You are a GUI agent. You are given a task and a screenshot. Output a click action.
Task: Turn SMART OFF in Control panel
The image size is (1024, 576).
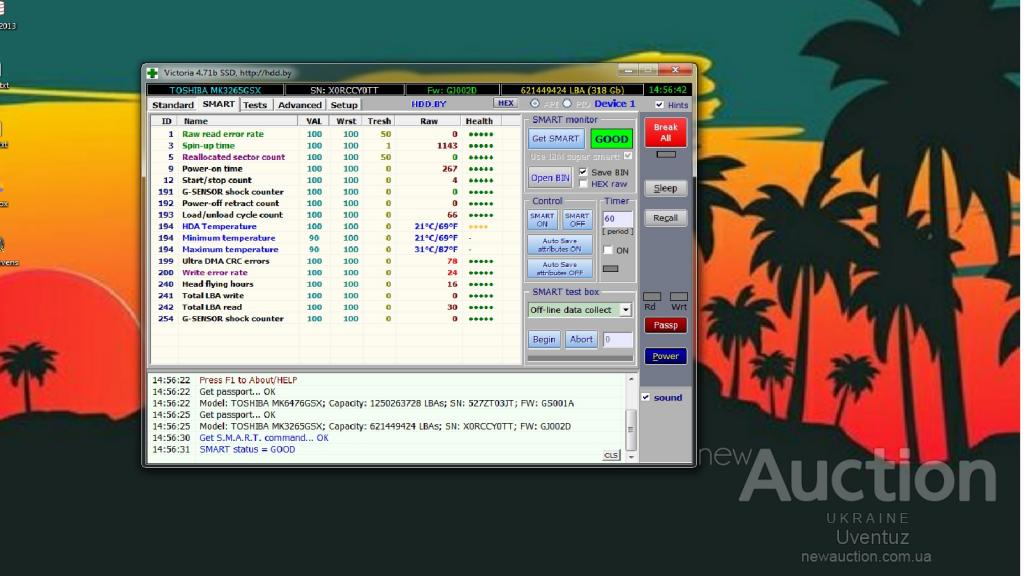(x=576, y=219)
